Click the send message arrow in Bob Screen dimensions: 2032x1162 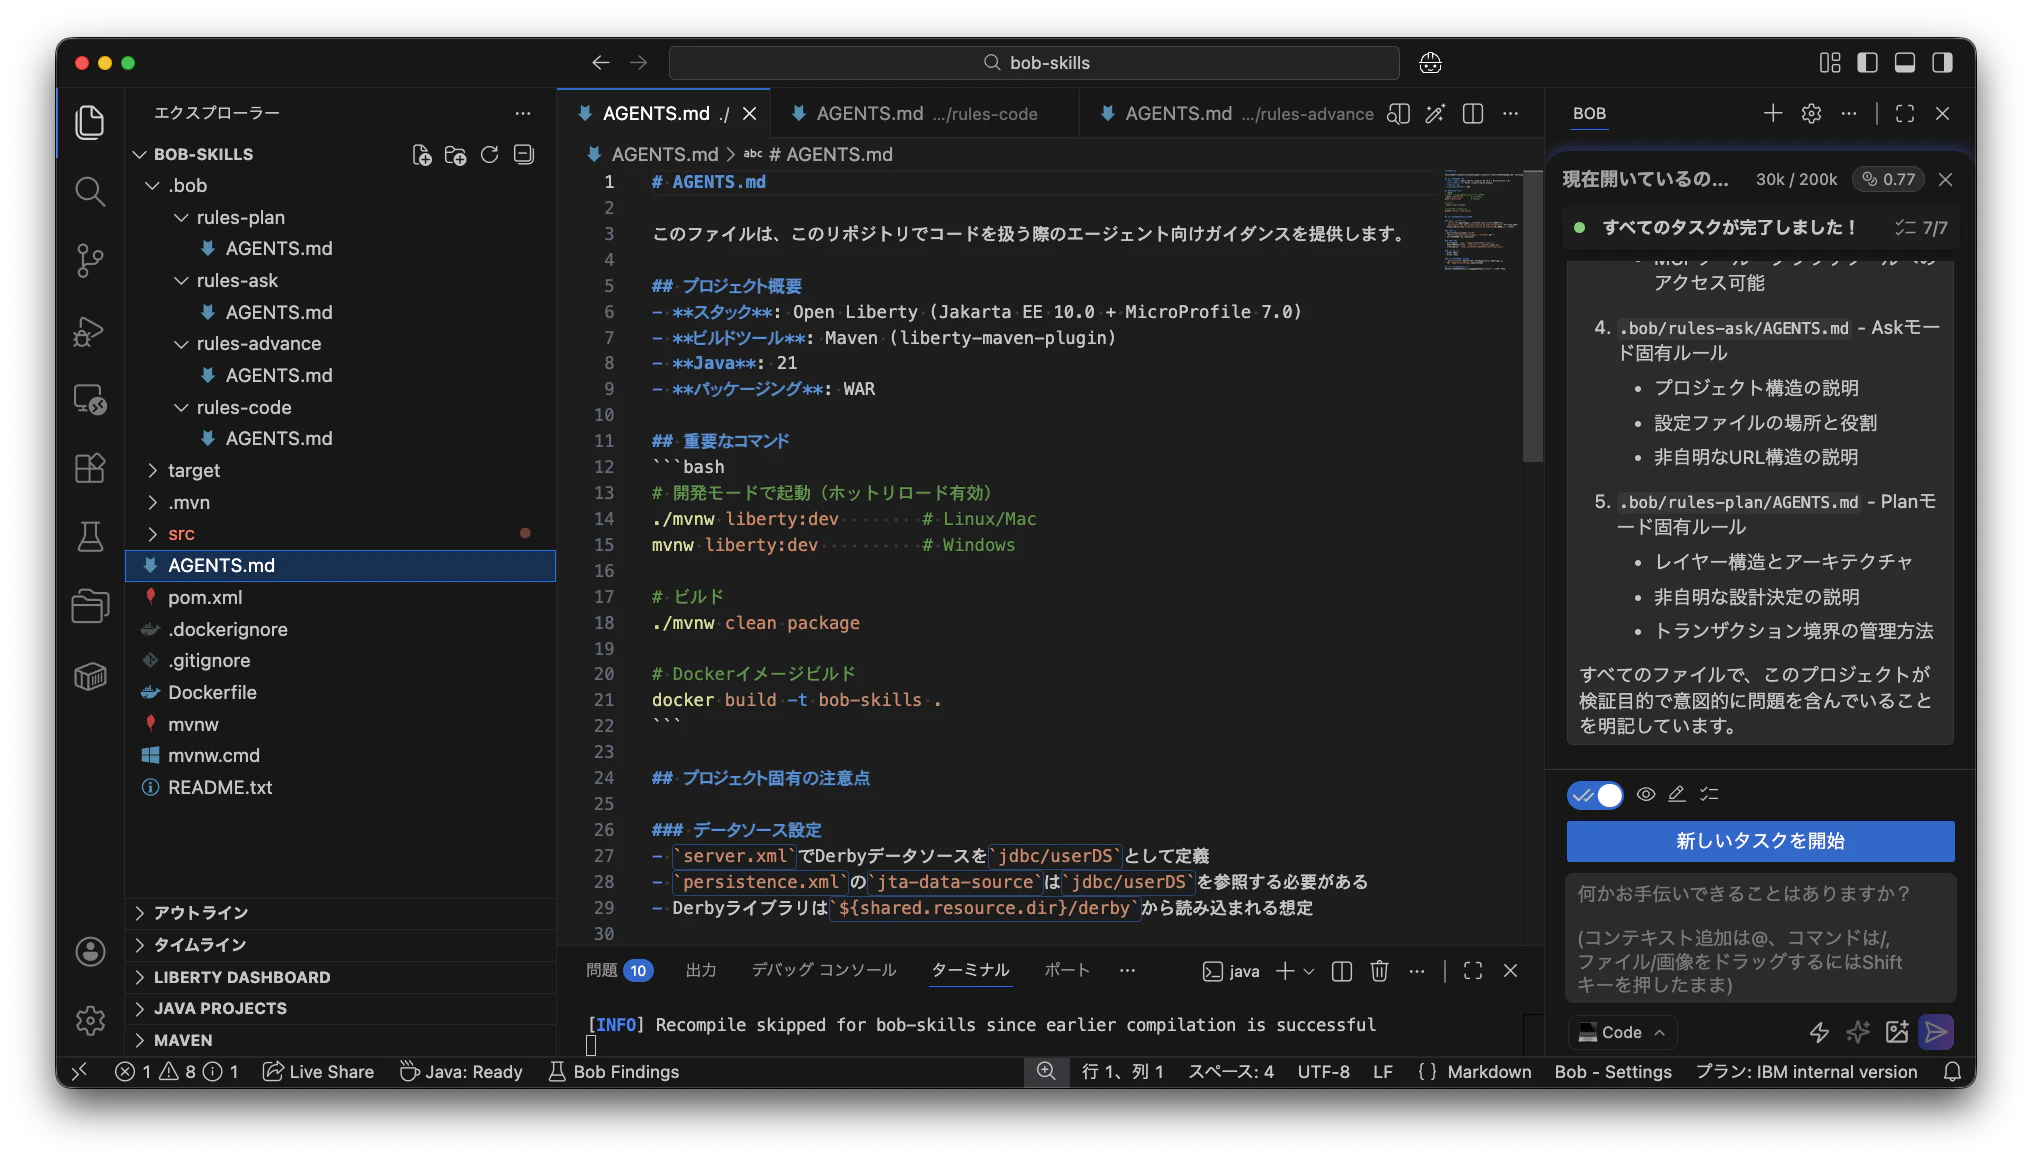coord(1936,1032)
